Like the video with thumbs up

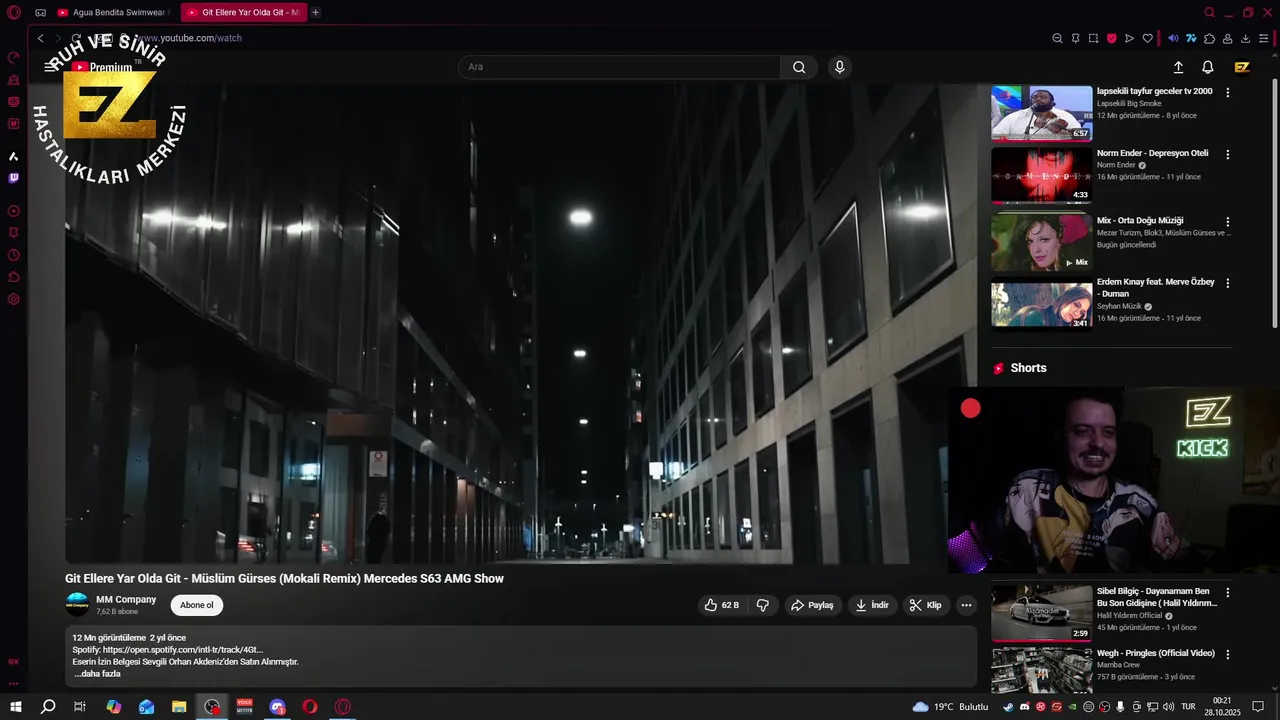pyautogui.click(x=722, y=605)
